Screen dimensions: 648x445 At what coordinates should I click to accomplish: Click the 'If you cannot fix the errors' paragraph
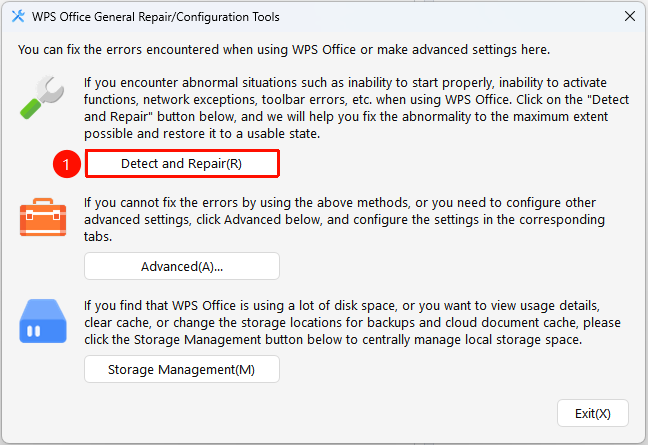point(344,219)
